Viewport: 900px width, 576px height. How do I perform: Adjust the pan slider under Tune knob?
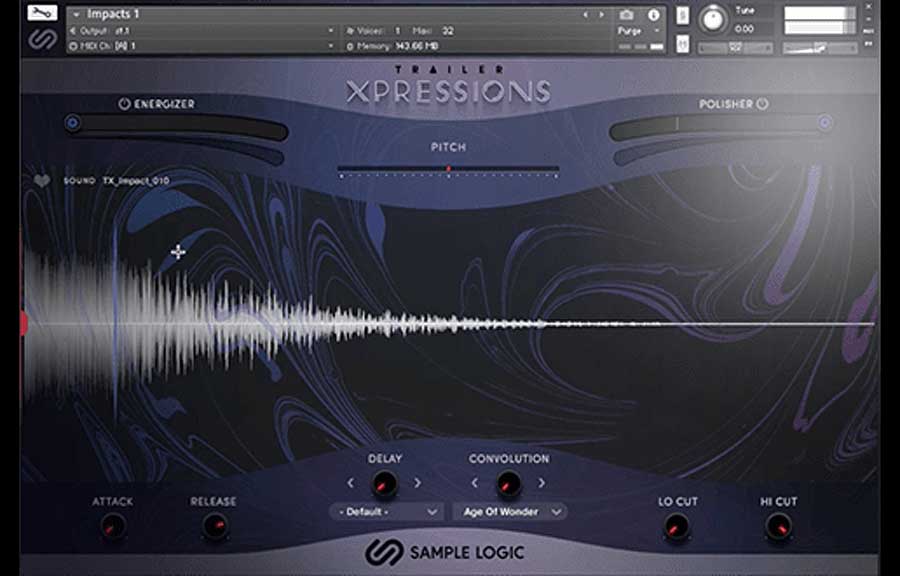(x=735, y=48)
